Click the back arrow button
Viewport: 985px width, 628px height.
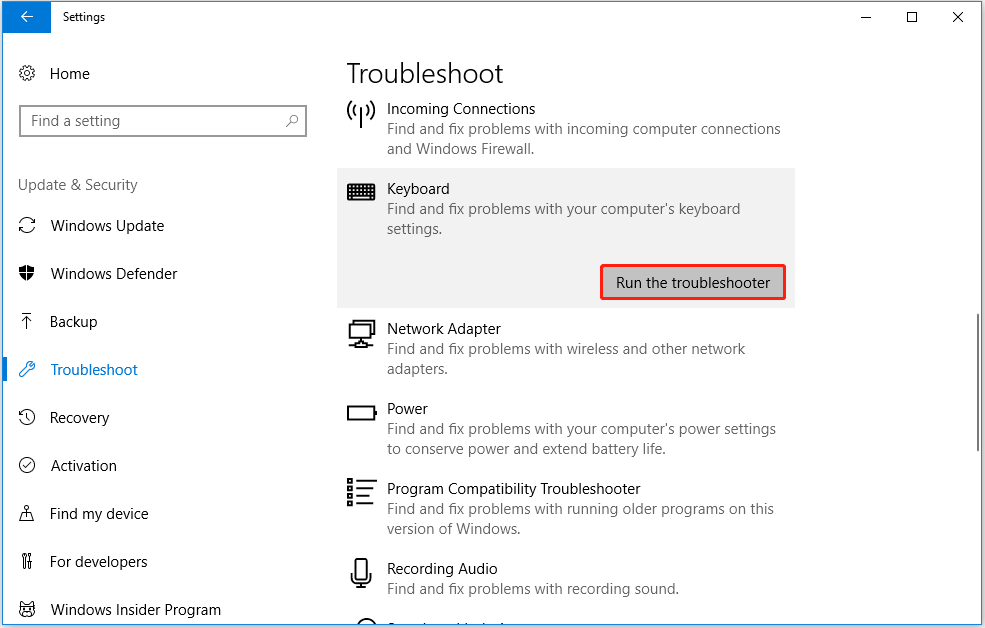26,17
